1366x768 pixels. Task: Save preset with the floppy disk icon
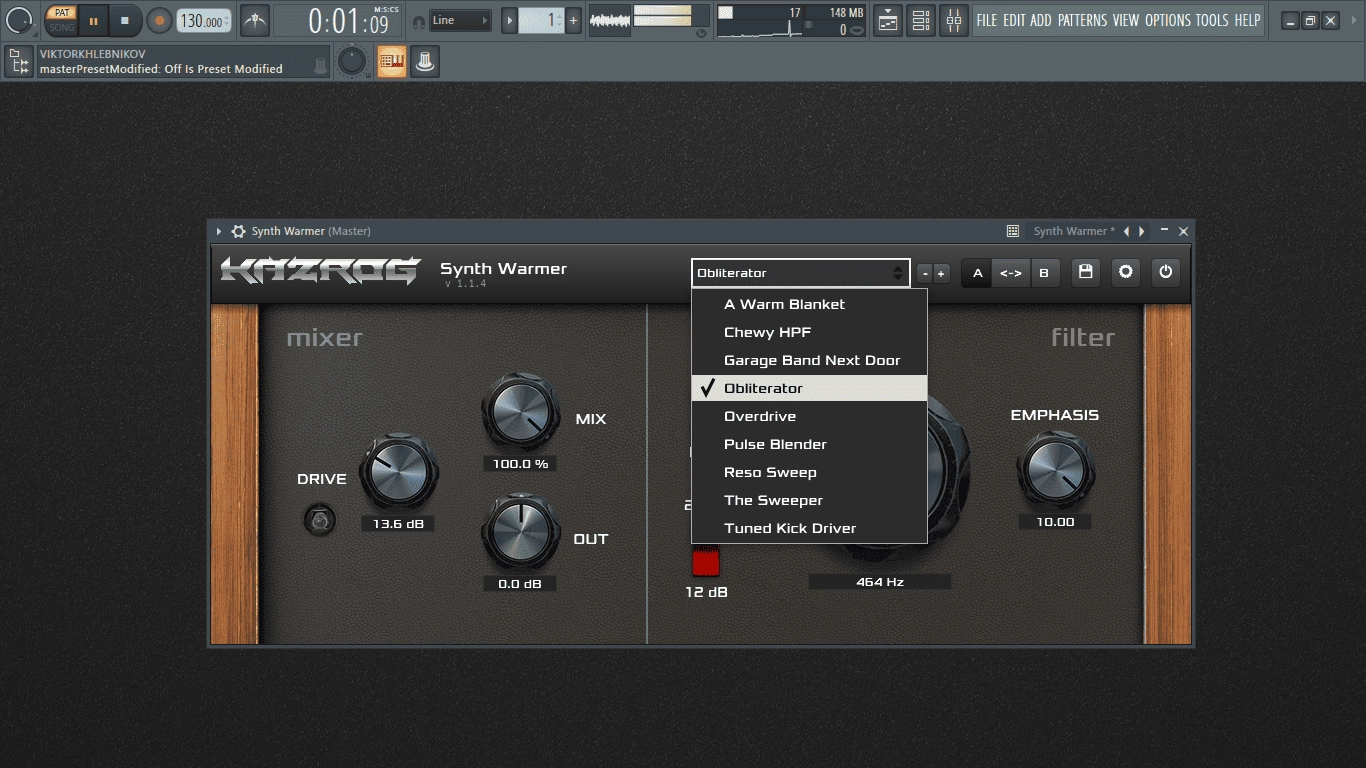pyautogui.click(x=1086, y=272)
